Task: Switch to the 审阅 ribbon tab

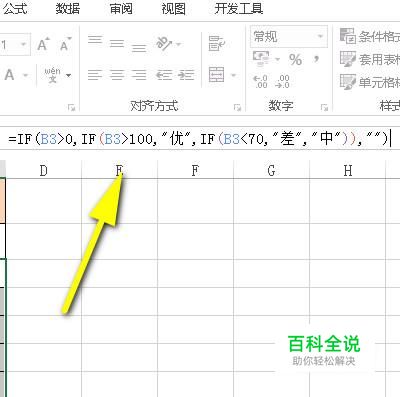Action: [x=121, y=8]
